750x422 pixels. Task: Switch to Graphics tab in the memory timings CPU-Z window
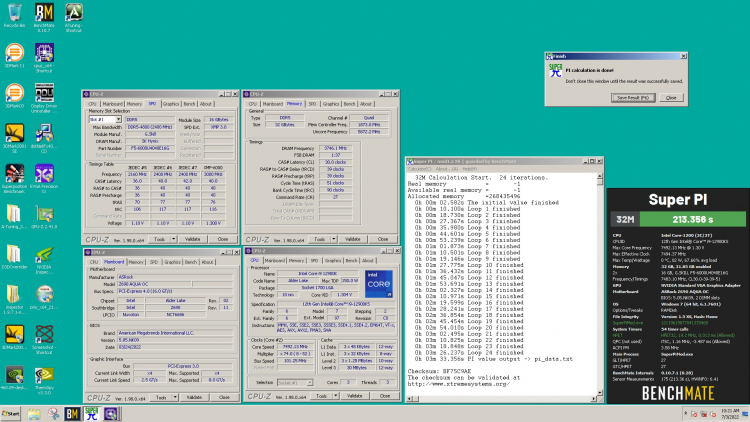click(329, 102)
